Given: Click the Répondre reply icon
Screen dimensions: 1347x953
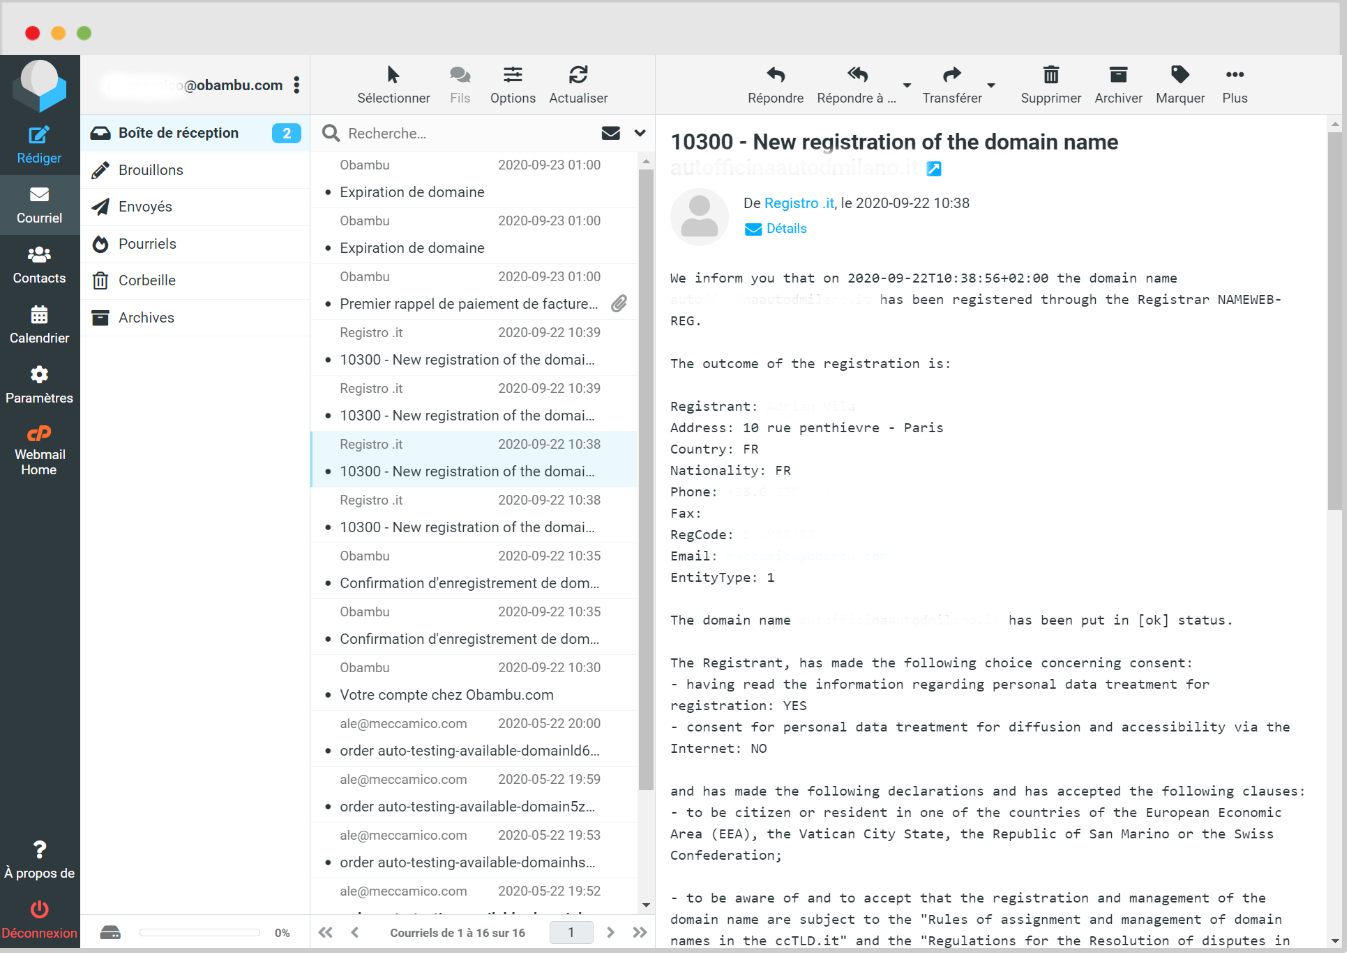Looking at the screenshot, I should pyautogui.click(x=775, y=75).
